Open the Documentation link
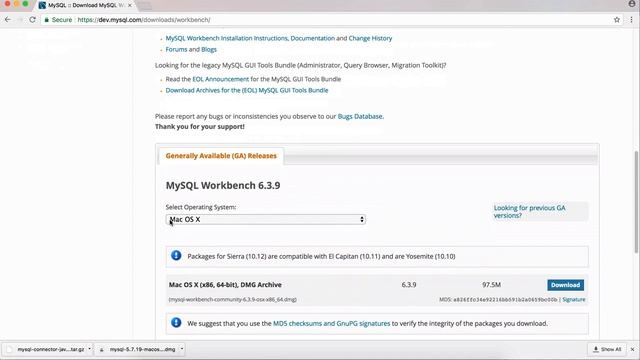This screenshot has width=640, height=360. pos(313,38)
